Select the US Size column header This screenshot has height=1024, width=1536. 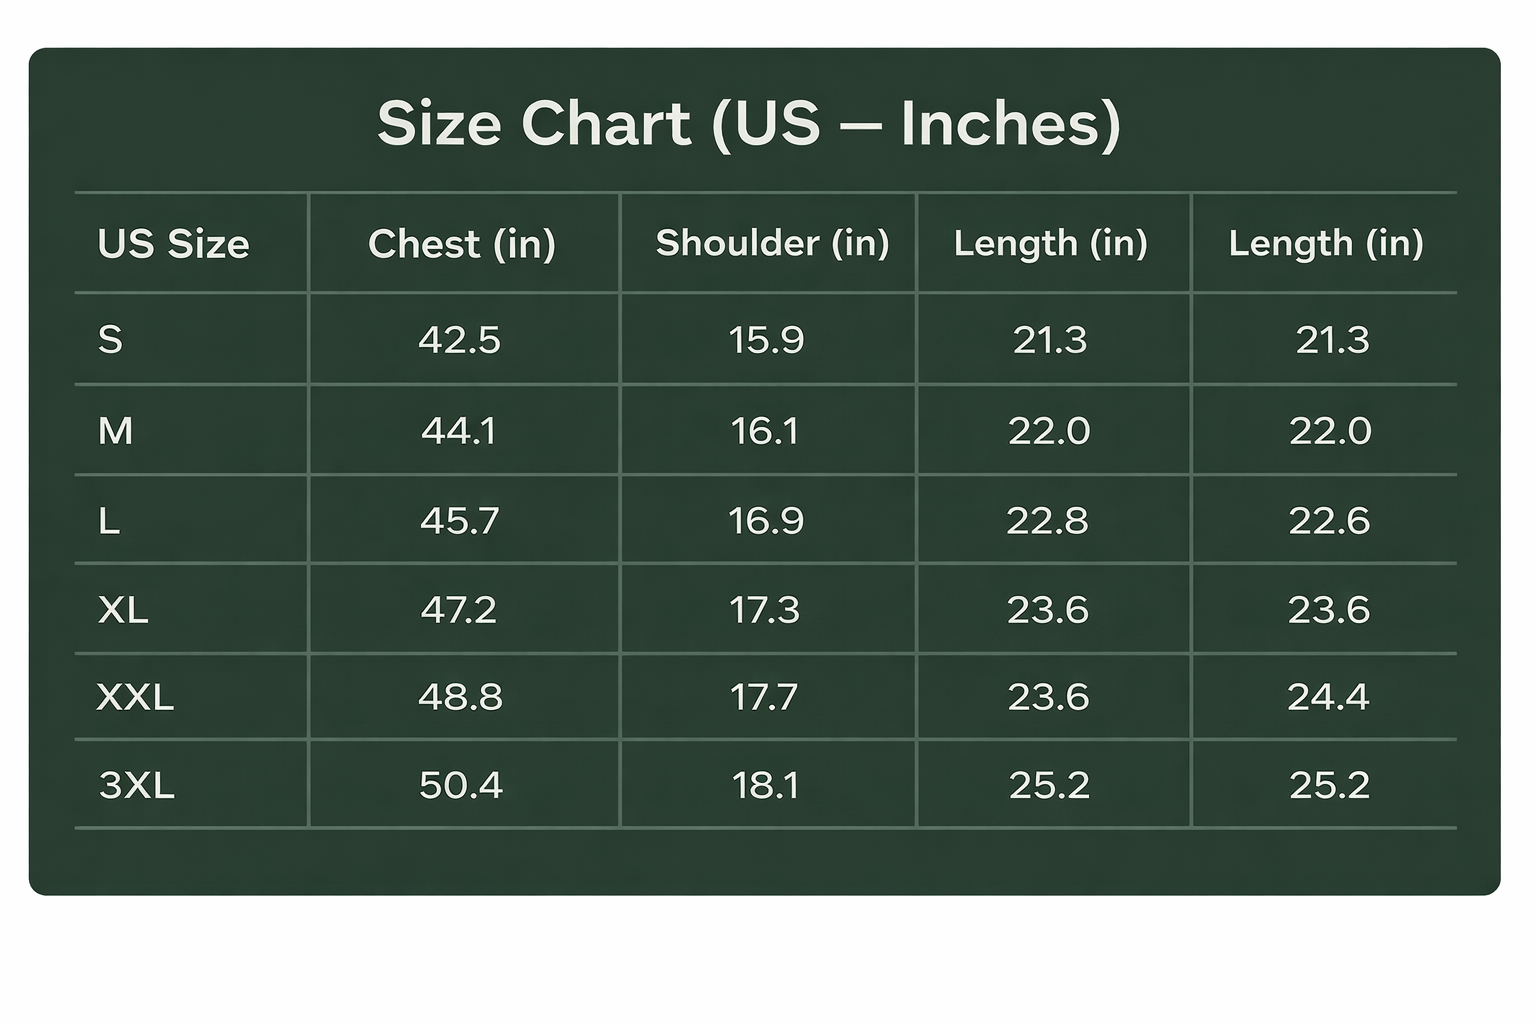tap(173, 244)
